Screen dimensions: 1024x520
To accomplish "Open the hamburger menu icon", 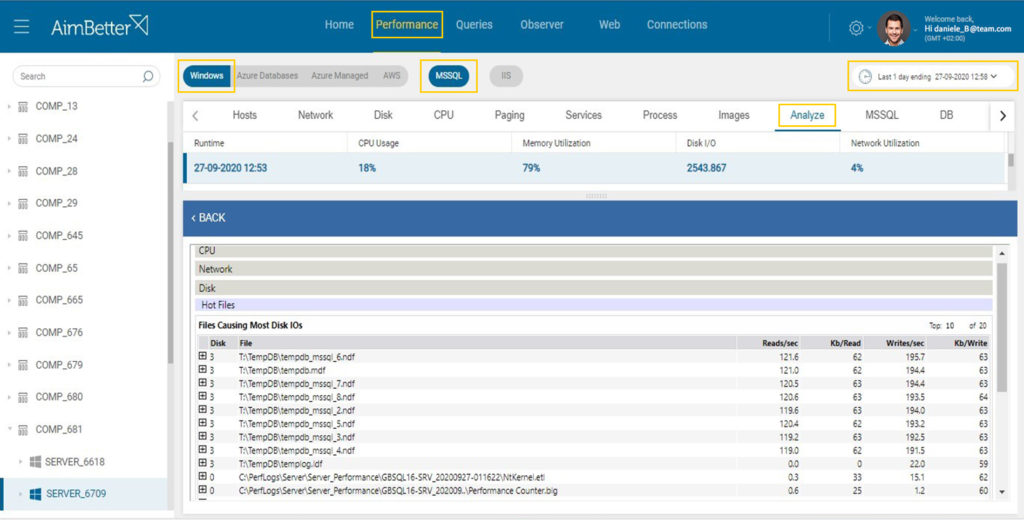I will pos(22,27).
